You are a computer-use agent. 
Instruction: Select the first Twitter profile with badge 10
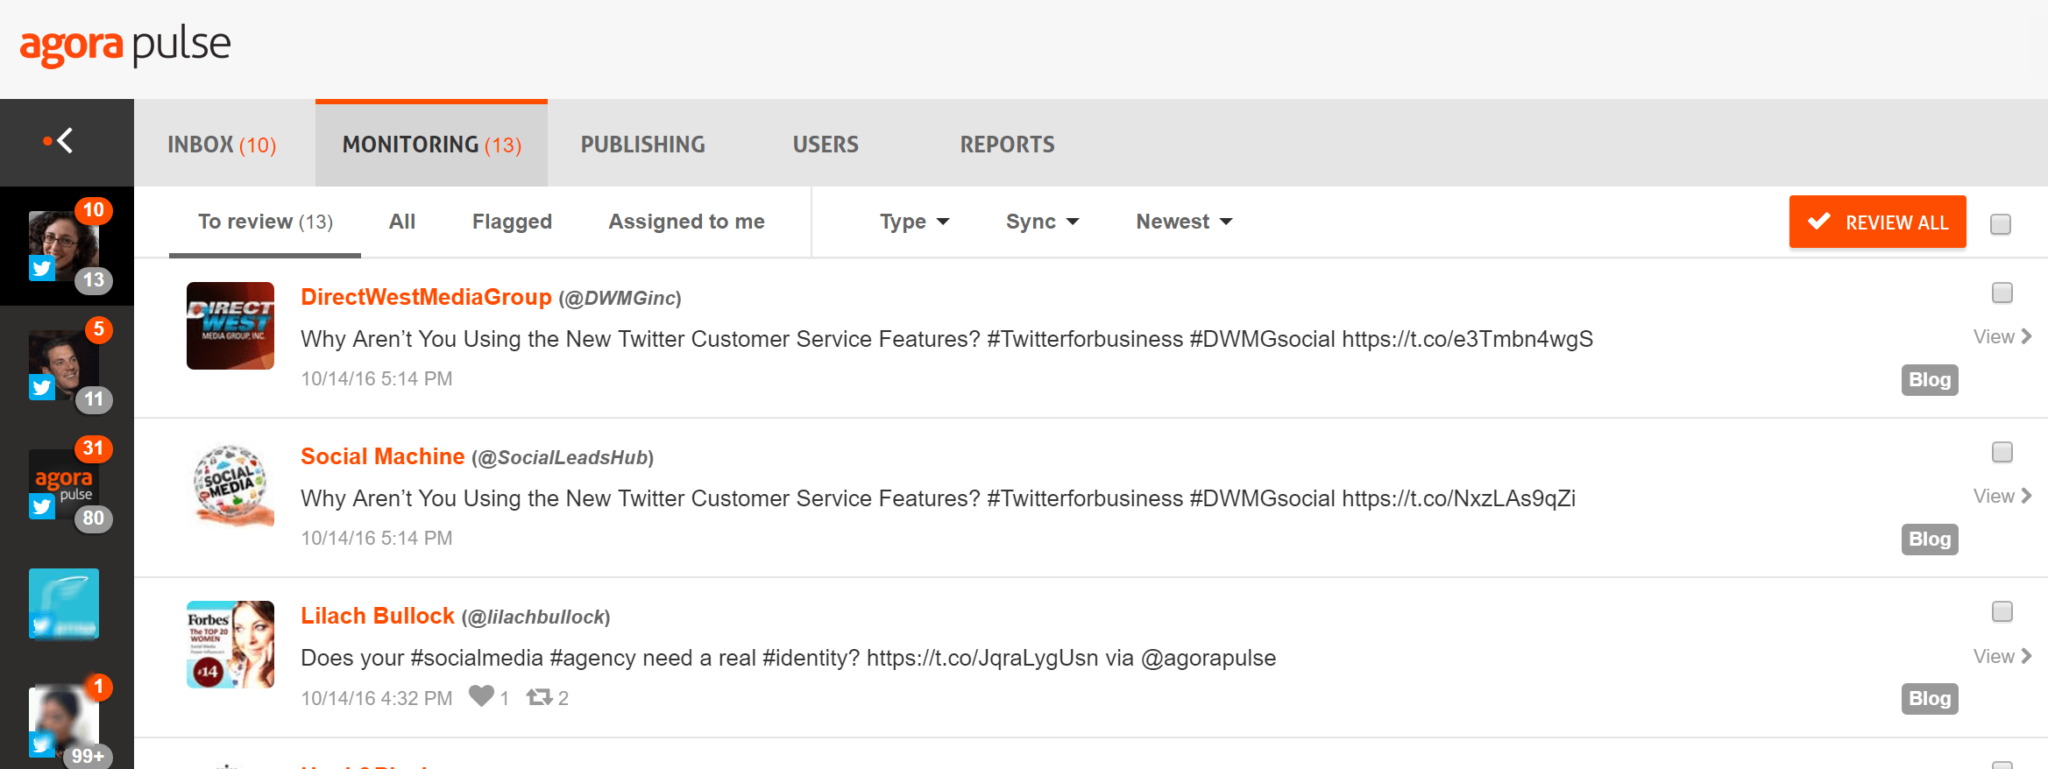click(64, 246)
